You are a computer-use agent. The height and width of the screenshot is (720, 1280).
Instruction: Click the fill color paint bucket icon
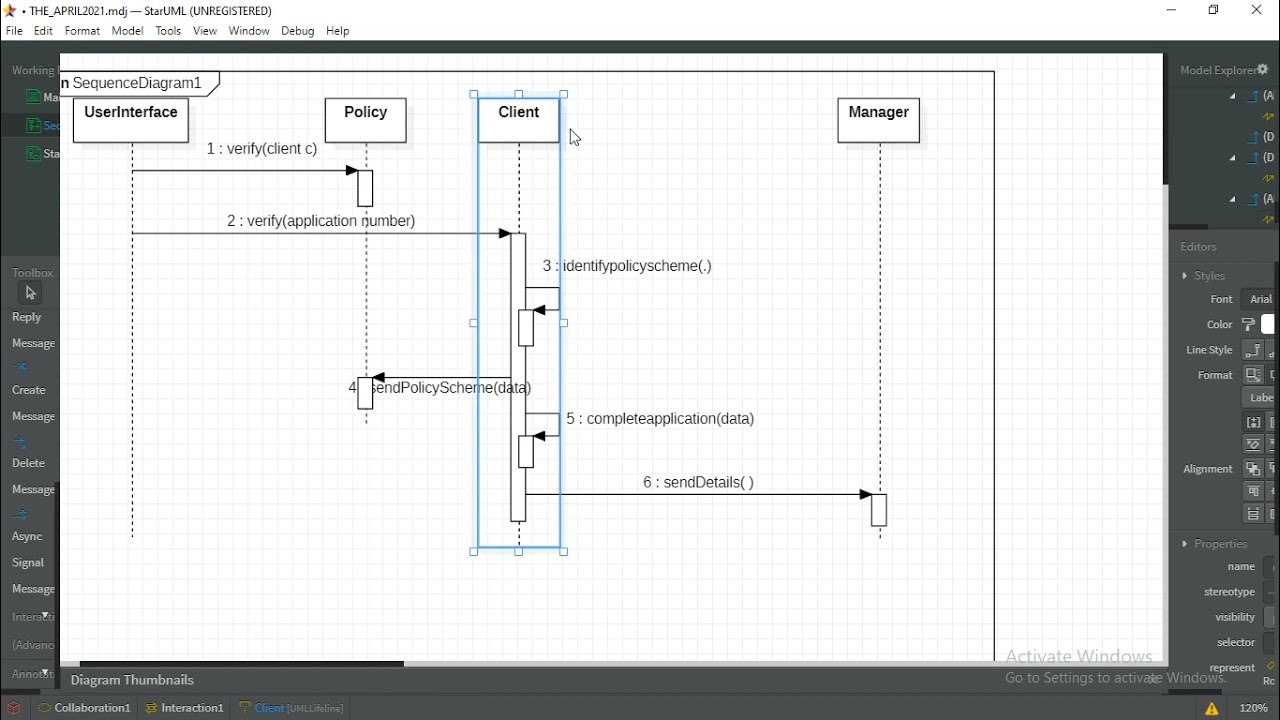(1249, 325)
